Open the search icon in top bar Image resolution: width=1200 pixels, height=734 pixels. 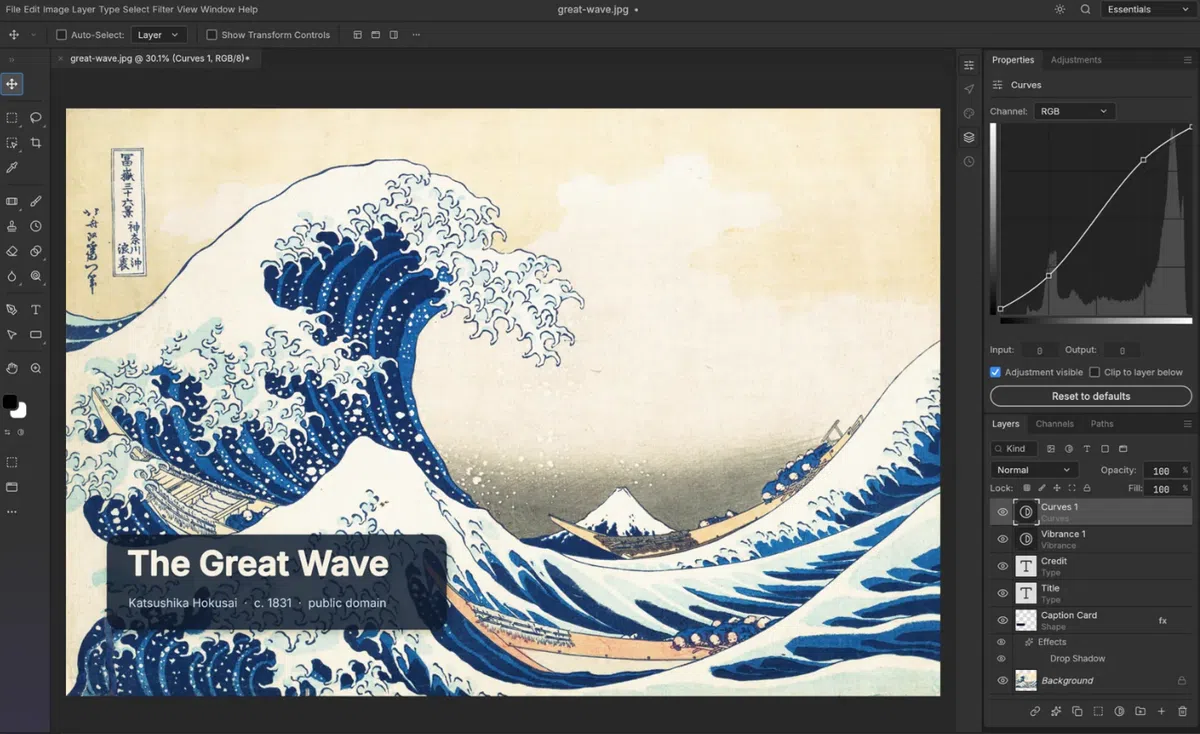(x=1086, y=9)
